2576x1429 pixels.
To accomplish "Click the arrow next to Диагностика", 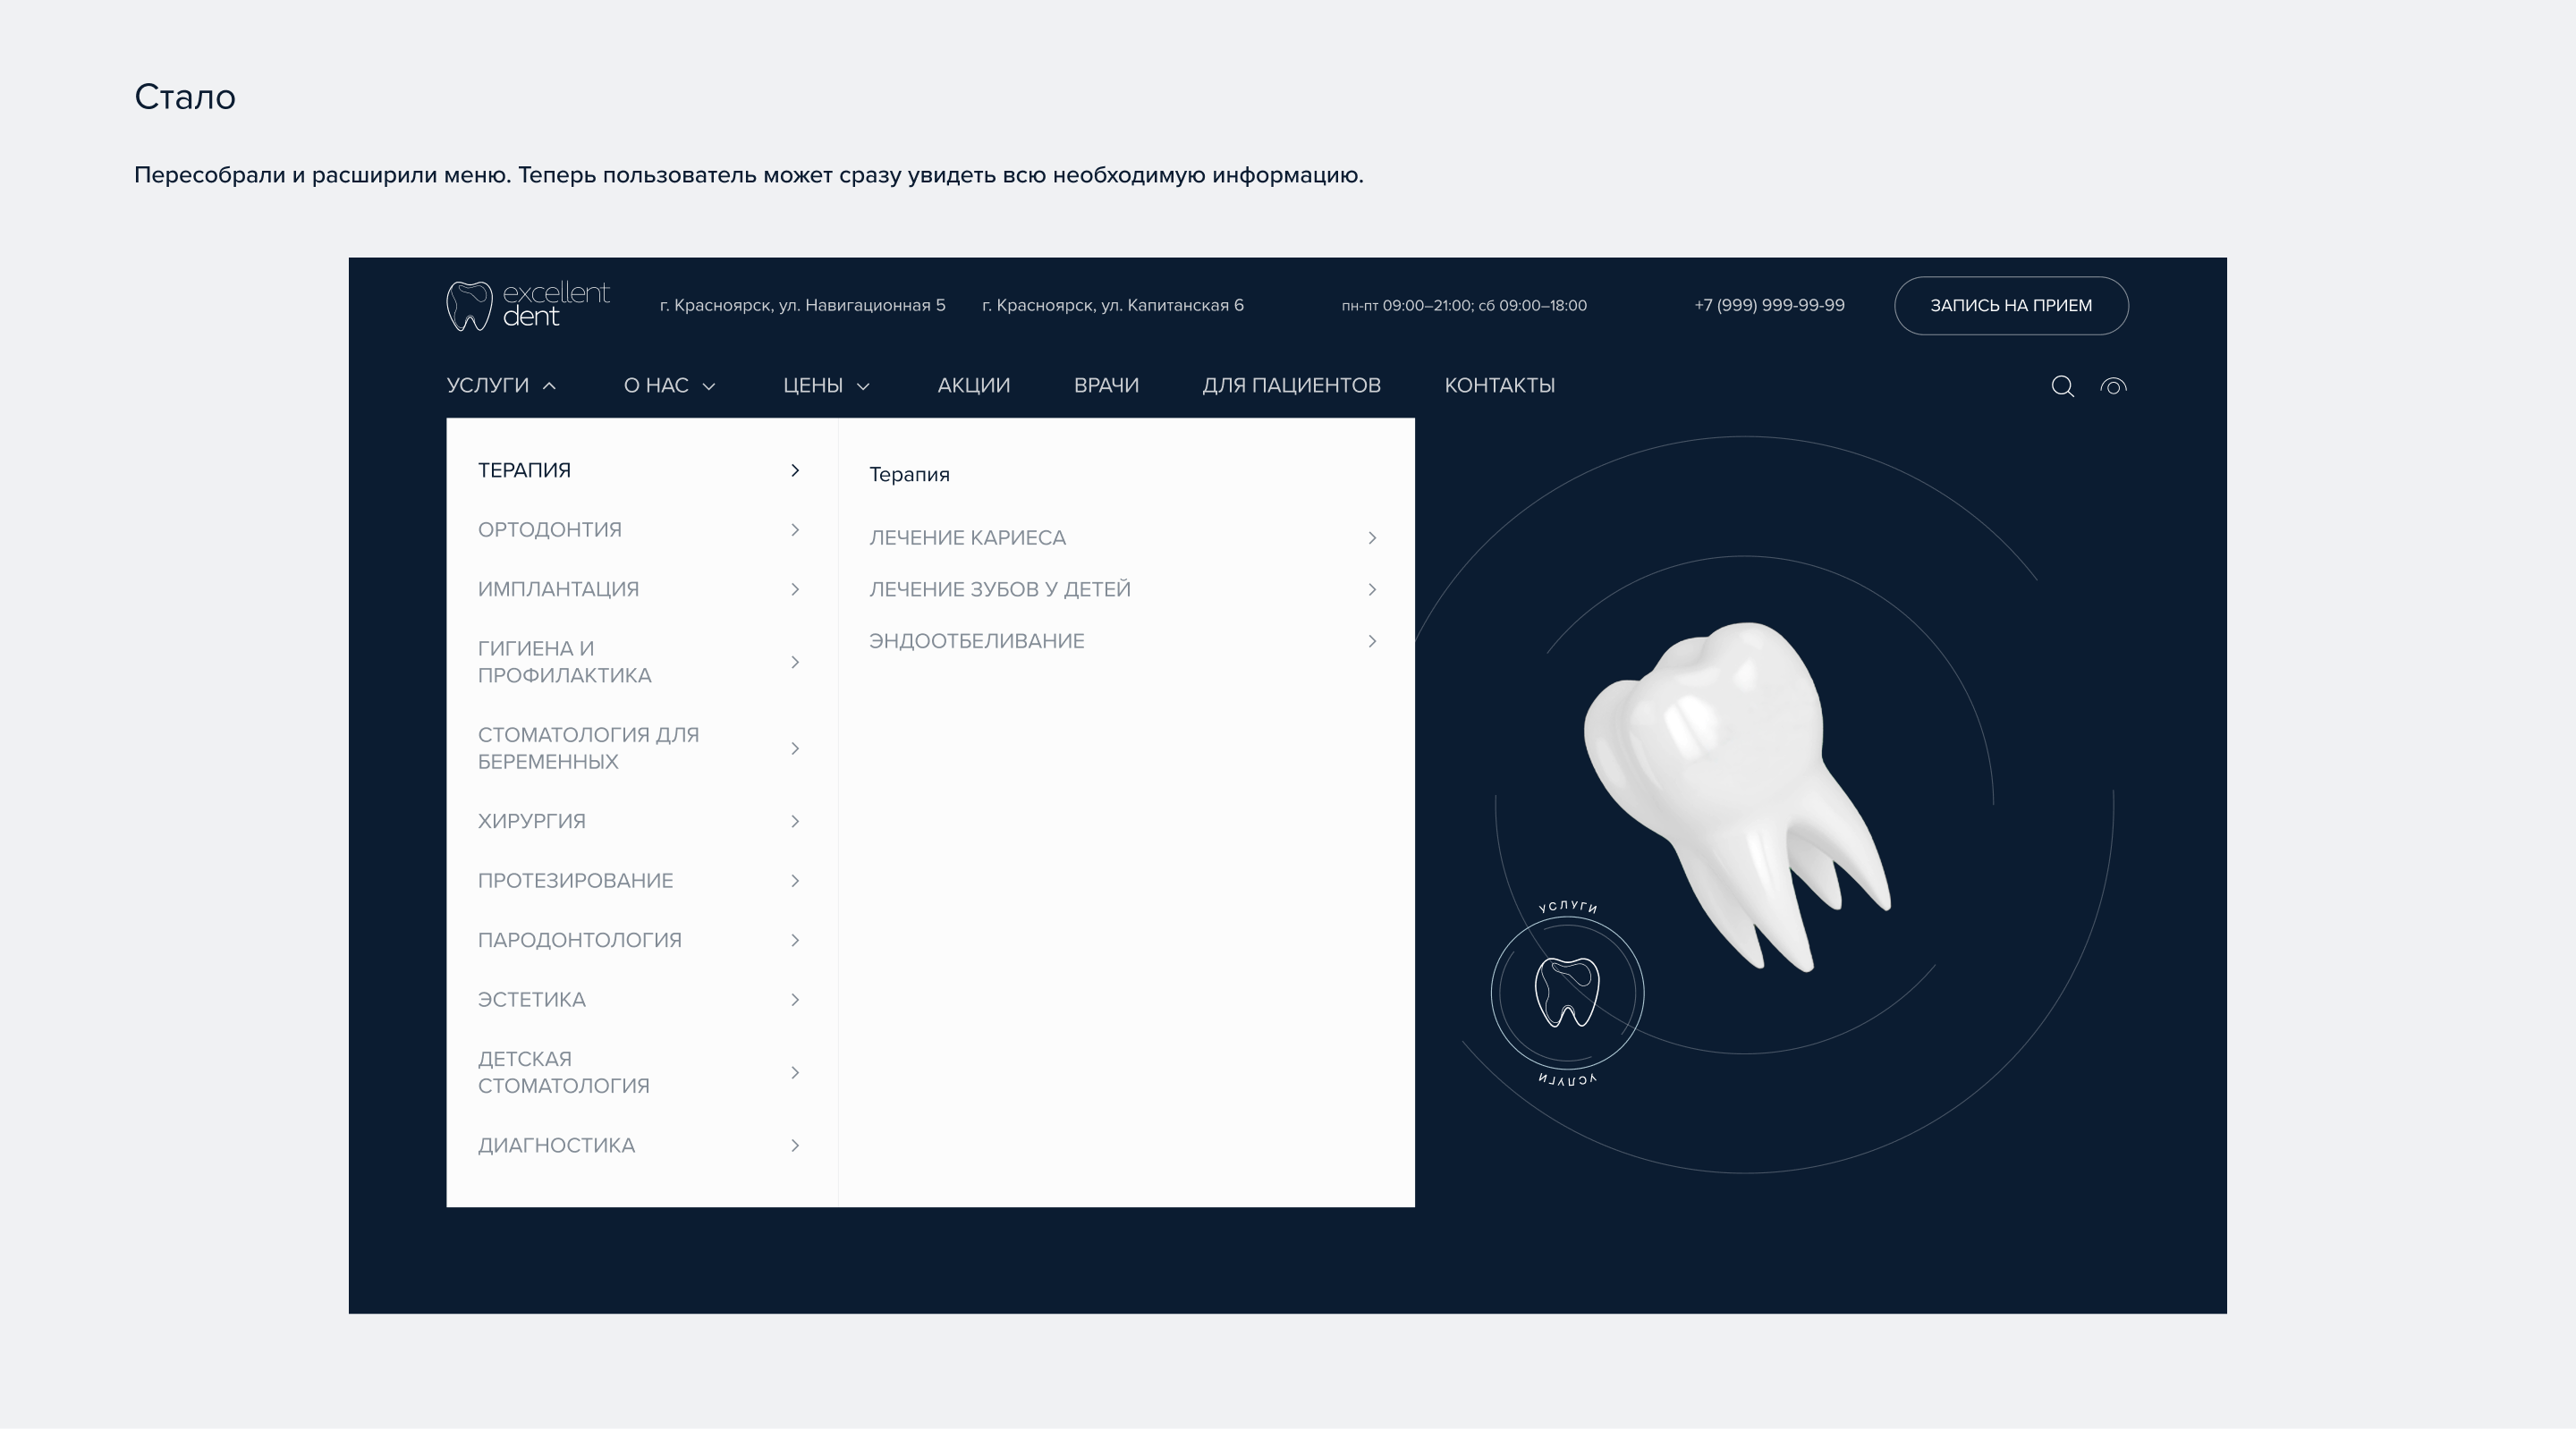I will click(795, 1145).
